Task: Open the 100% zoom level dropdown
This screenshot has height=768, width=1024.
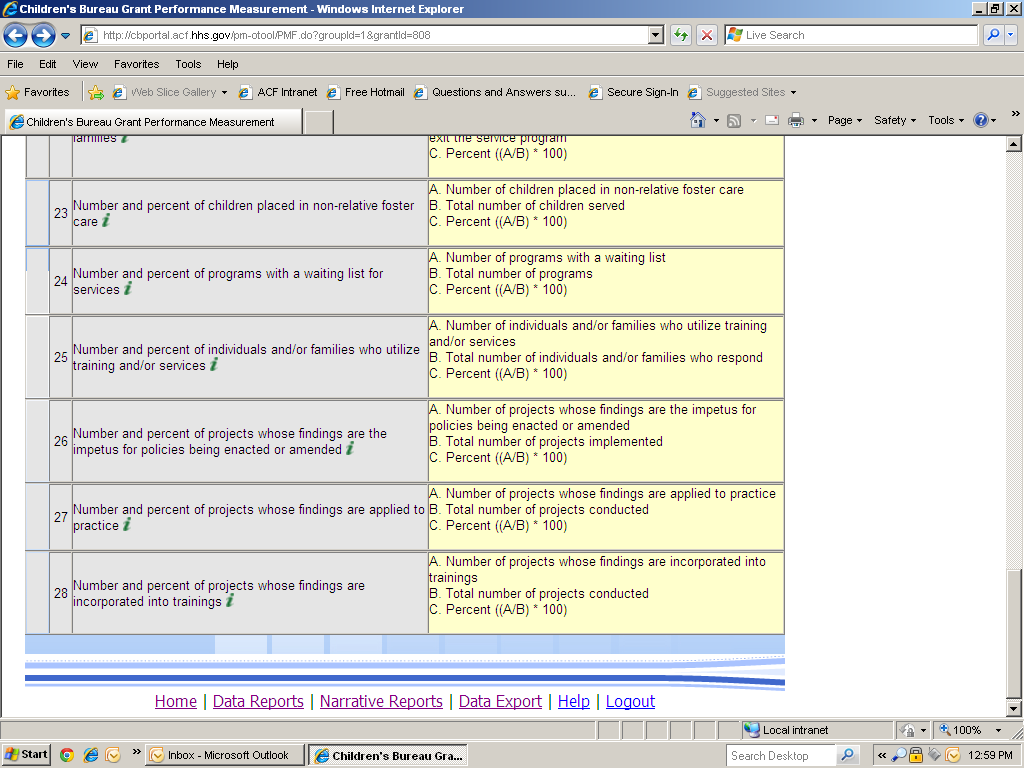Action: click(997, 730)
